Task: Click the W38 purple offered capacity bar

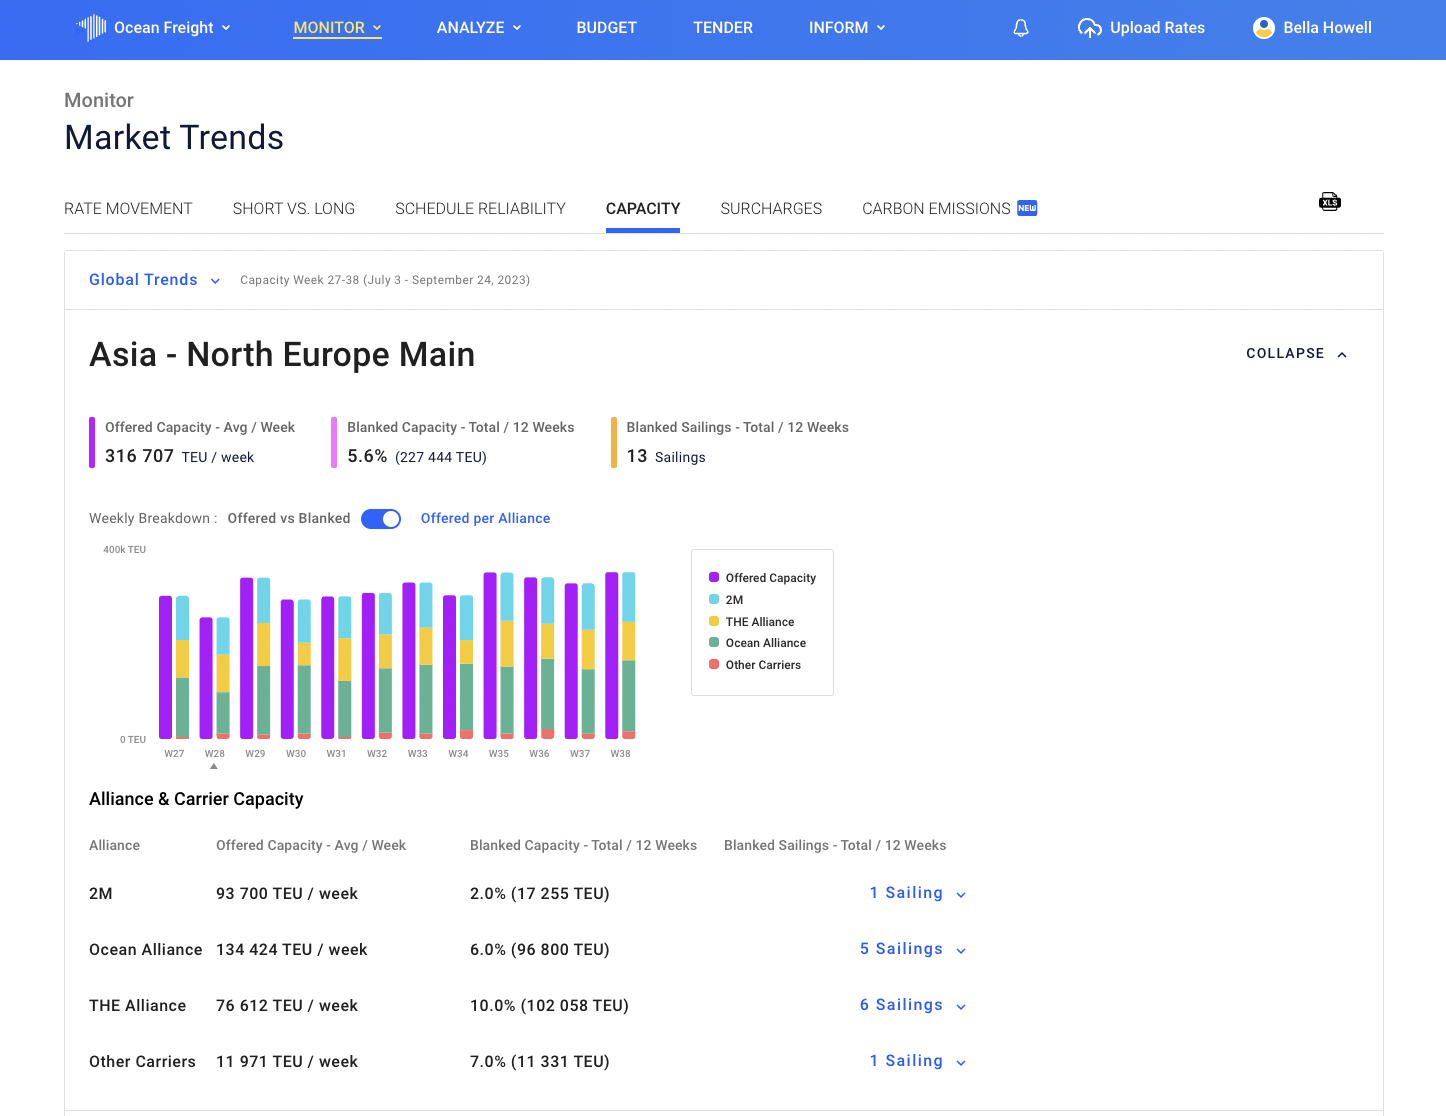Action: click(x=612, y=655)
